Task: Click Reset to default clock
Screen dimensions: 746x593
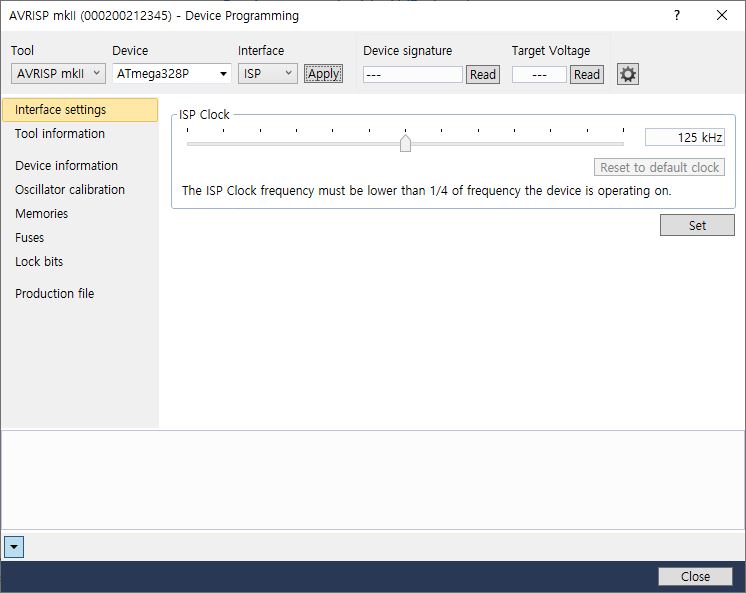Action: pos(659,168)
